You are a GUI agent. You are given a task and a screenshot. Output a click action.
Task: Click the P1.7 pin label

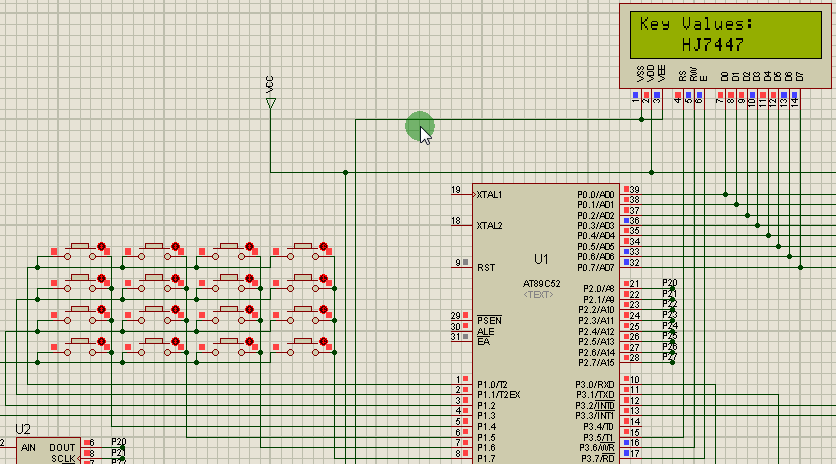point(486,459)
